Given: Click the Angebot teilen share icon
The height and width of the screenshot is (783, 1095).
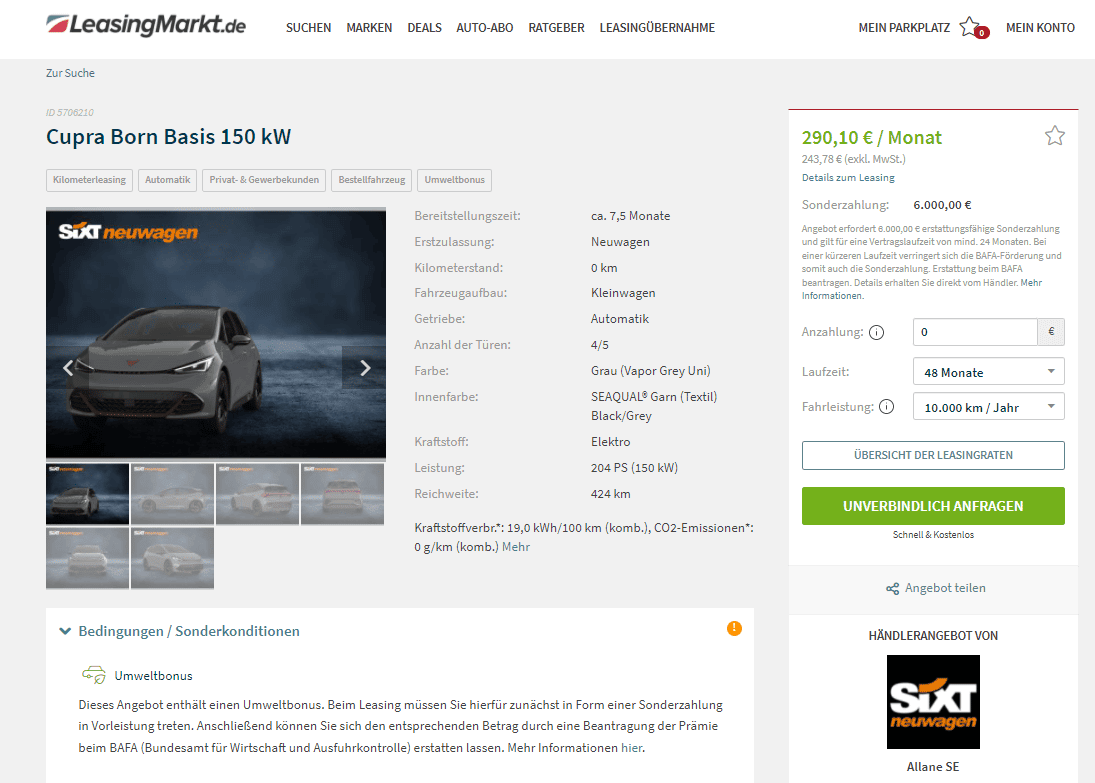Looking at the screenshot, I should pyautogui.click(x=892, y=589).
